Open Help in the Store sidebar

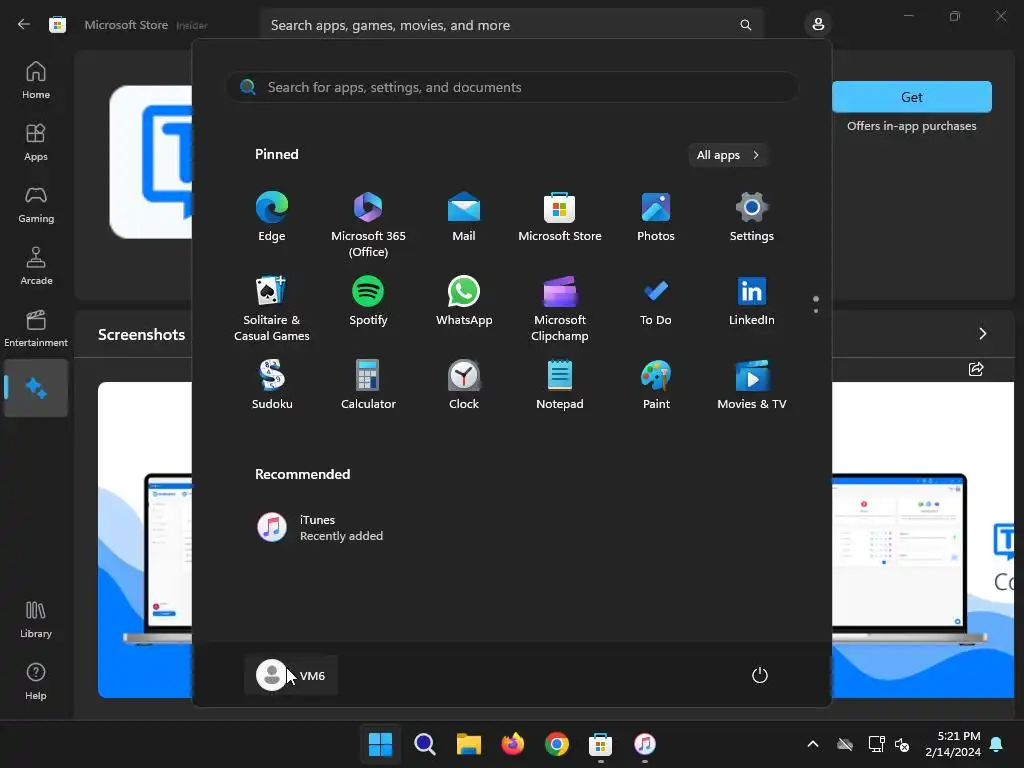tap(36, 681)
